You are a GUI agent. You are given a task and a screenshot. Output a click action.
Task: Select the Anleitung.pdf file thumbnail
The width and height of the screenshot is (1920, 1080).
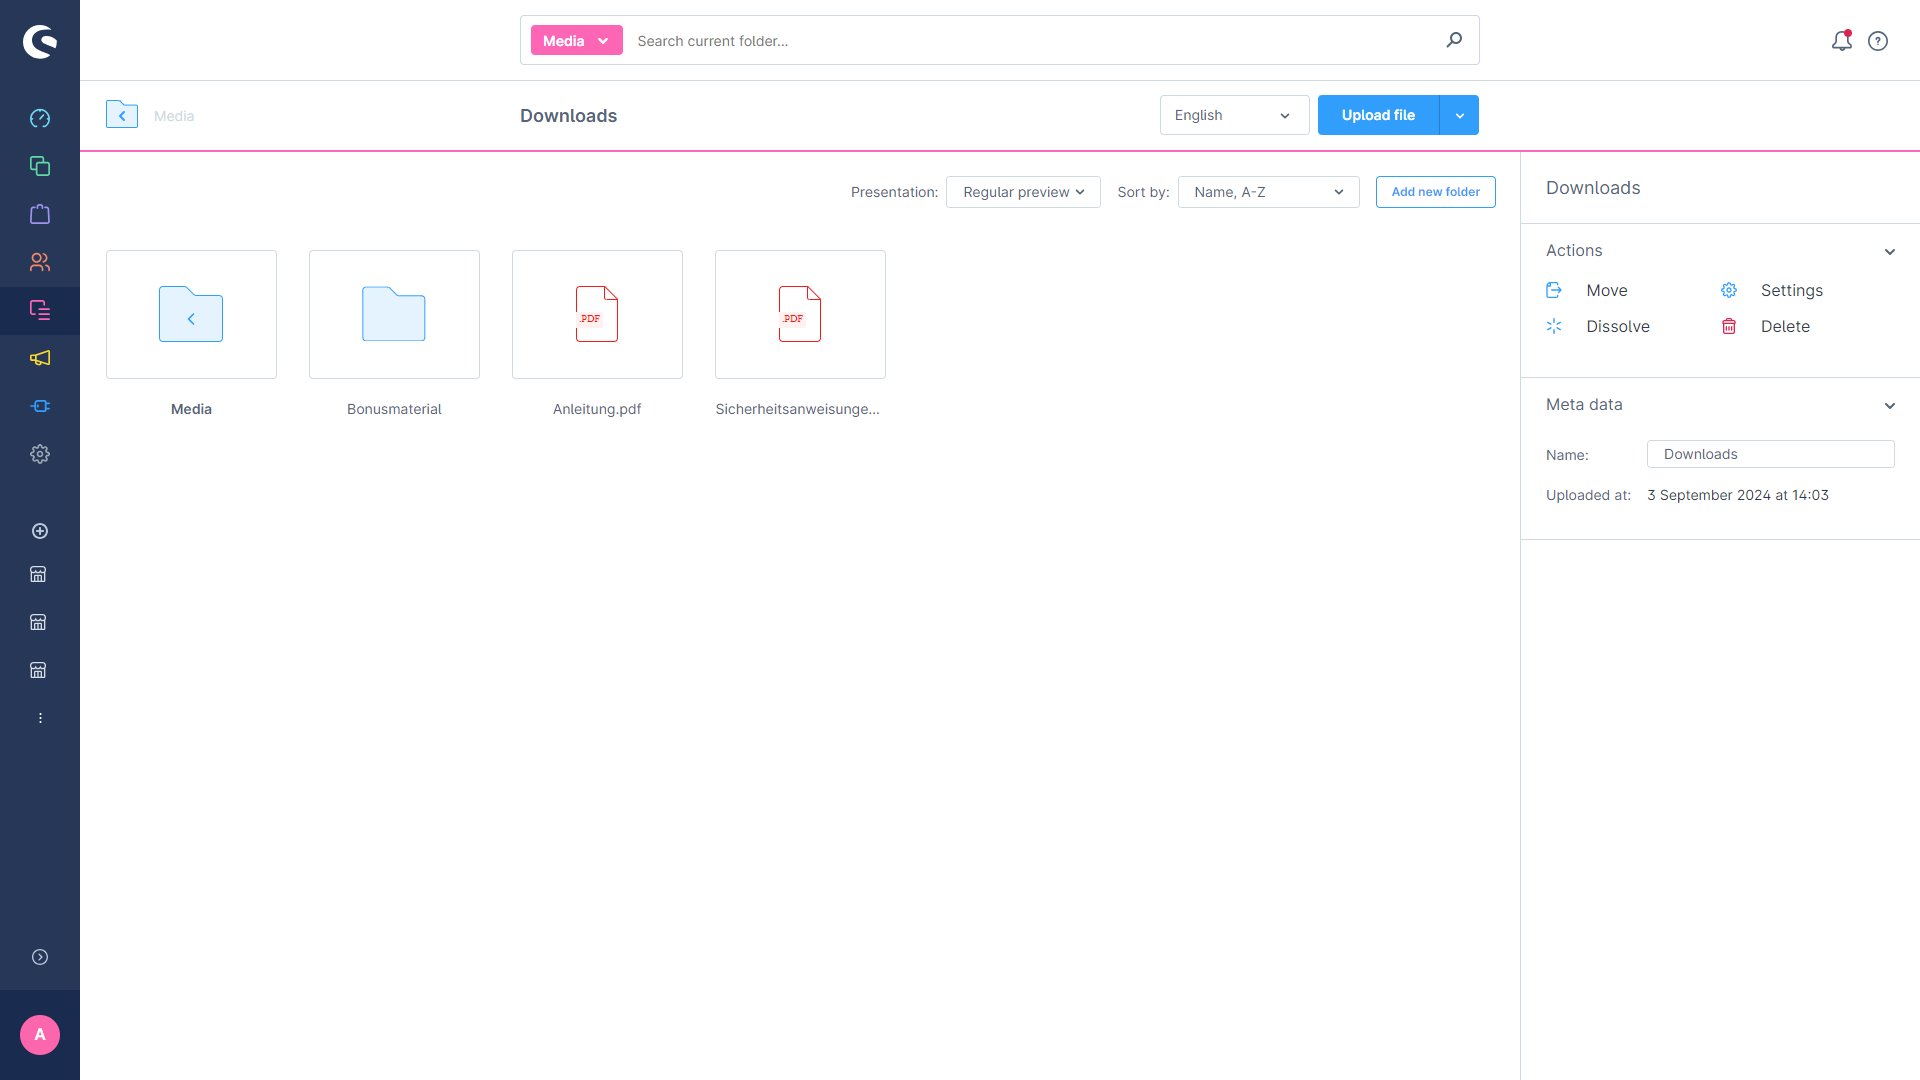pos(597,314)
